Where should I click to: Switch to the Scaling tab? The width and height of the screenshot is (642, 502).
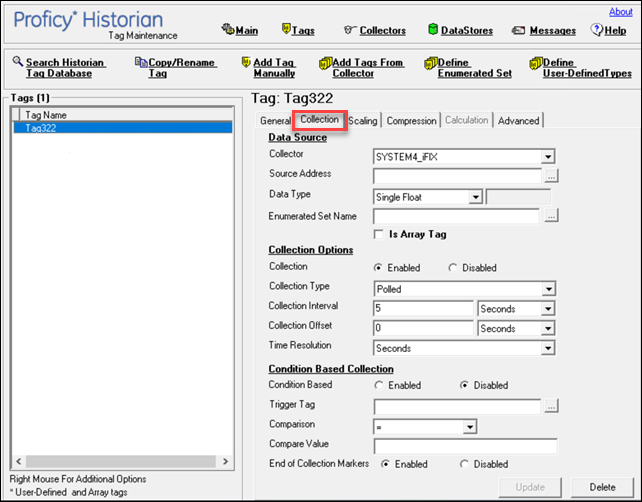tap(363, 121)
